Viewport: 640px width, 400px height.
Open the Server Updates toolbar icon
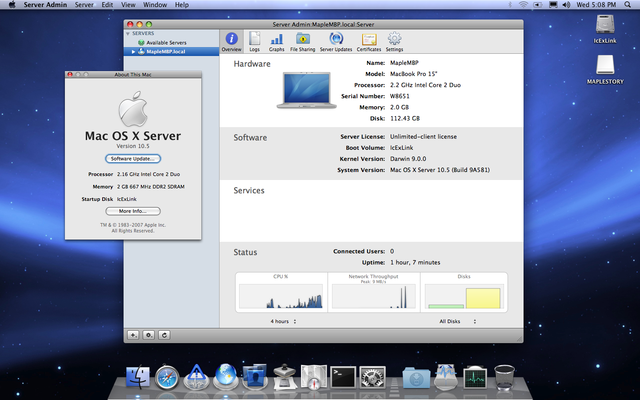(x=336, y=42)
